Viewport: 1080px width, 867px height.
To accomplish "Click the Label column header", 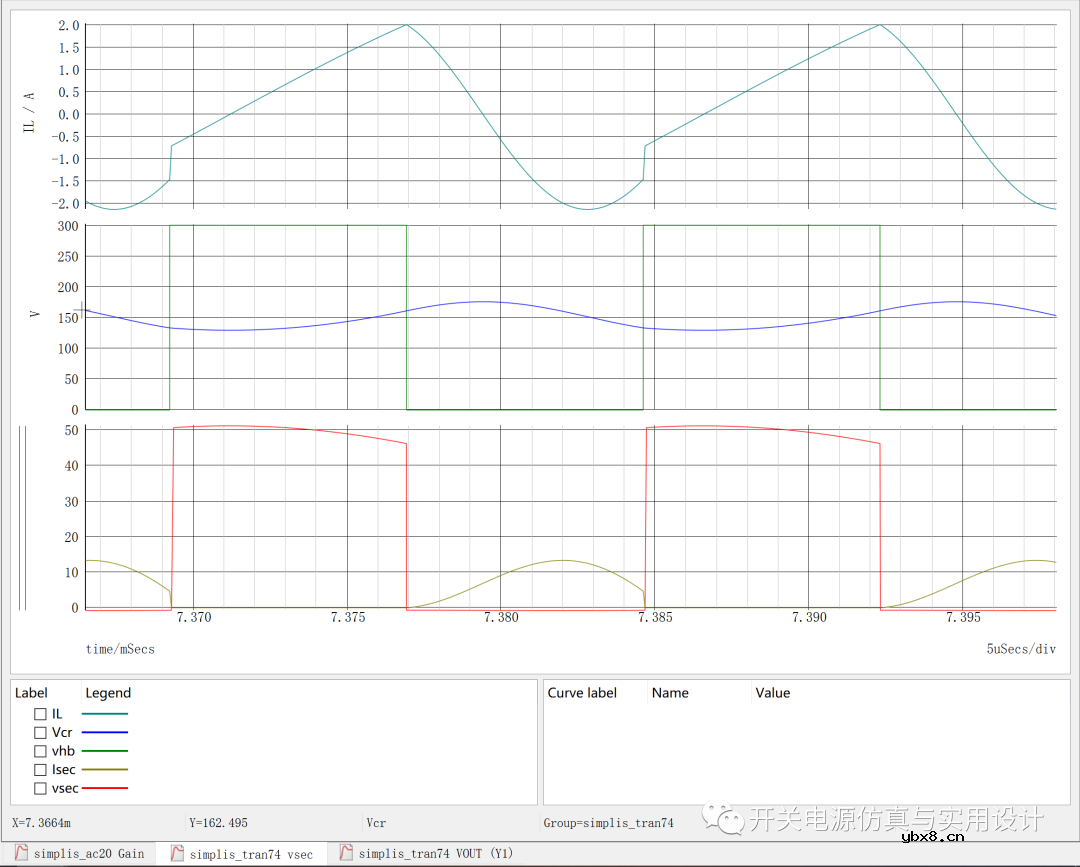I will (x=31, y=693).
